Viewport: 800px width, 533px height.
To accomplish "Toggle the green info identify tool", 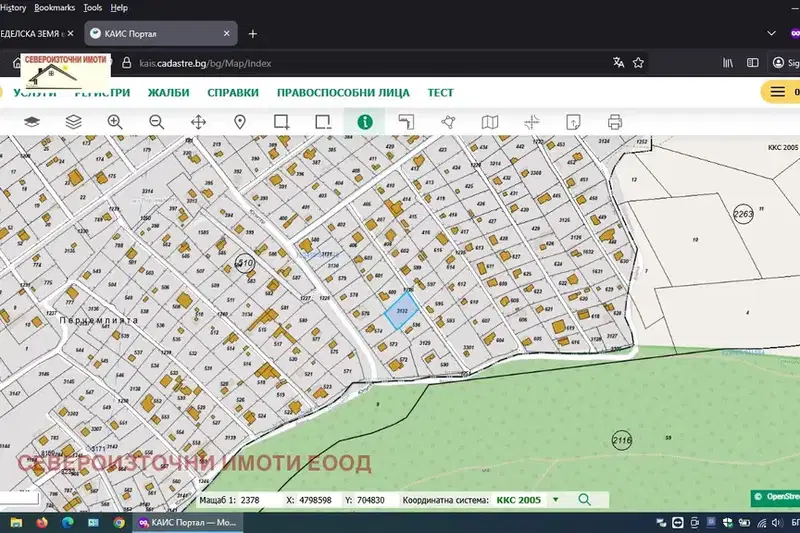I will 365,122.
